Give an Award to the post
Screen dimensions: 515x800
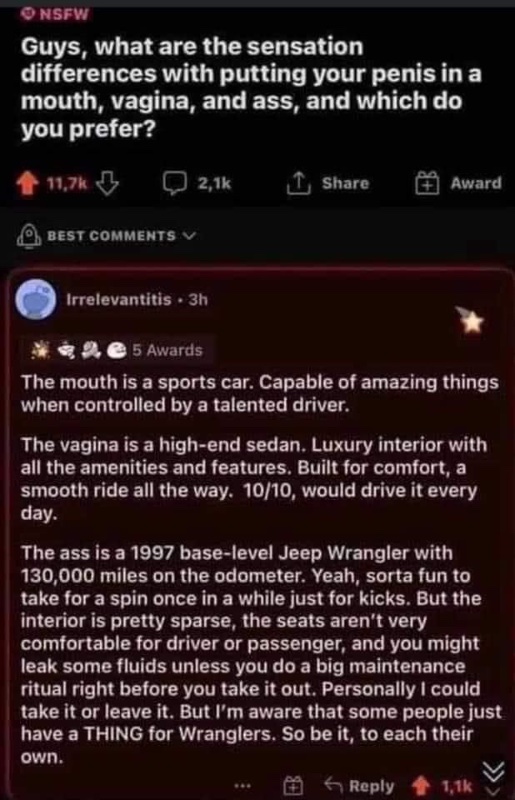457,184
